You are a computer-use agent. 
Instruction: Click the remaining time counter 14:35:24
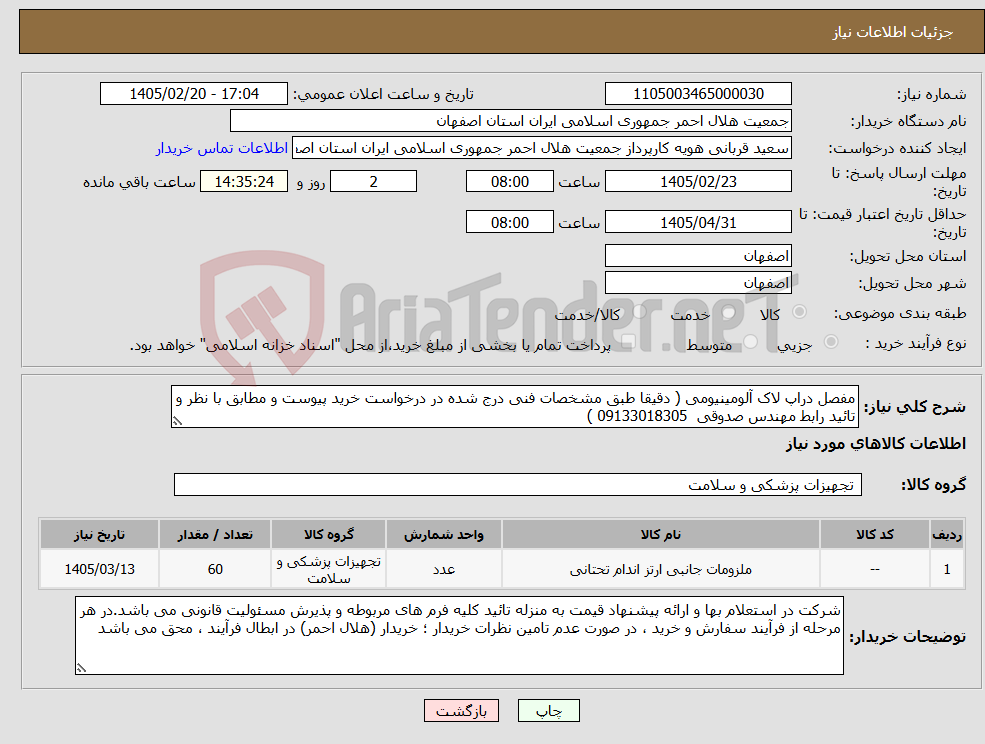coord(244,182)
